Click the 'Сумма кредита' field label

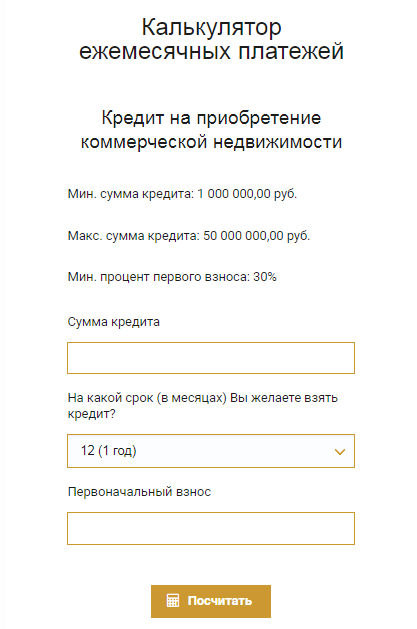113,322
